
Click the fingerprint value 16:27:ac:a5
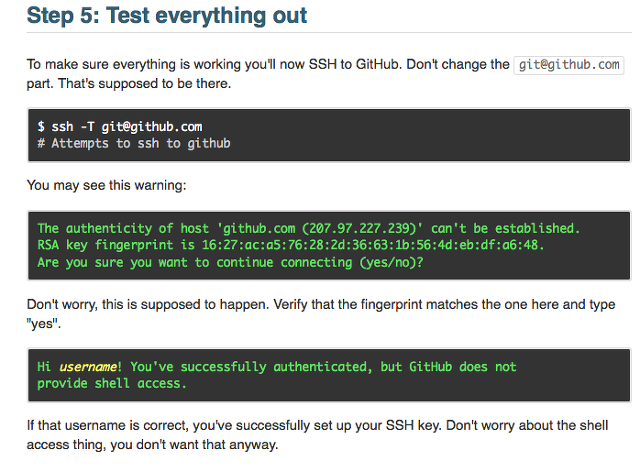pyautogui.click(x=373, y=245)
